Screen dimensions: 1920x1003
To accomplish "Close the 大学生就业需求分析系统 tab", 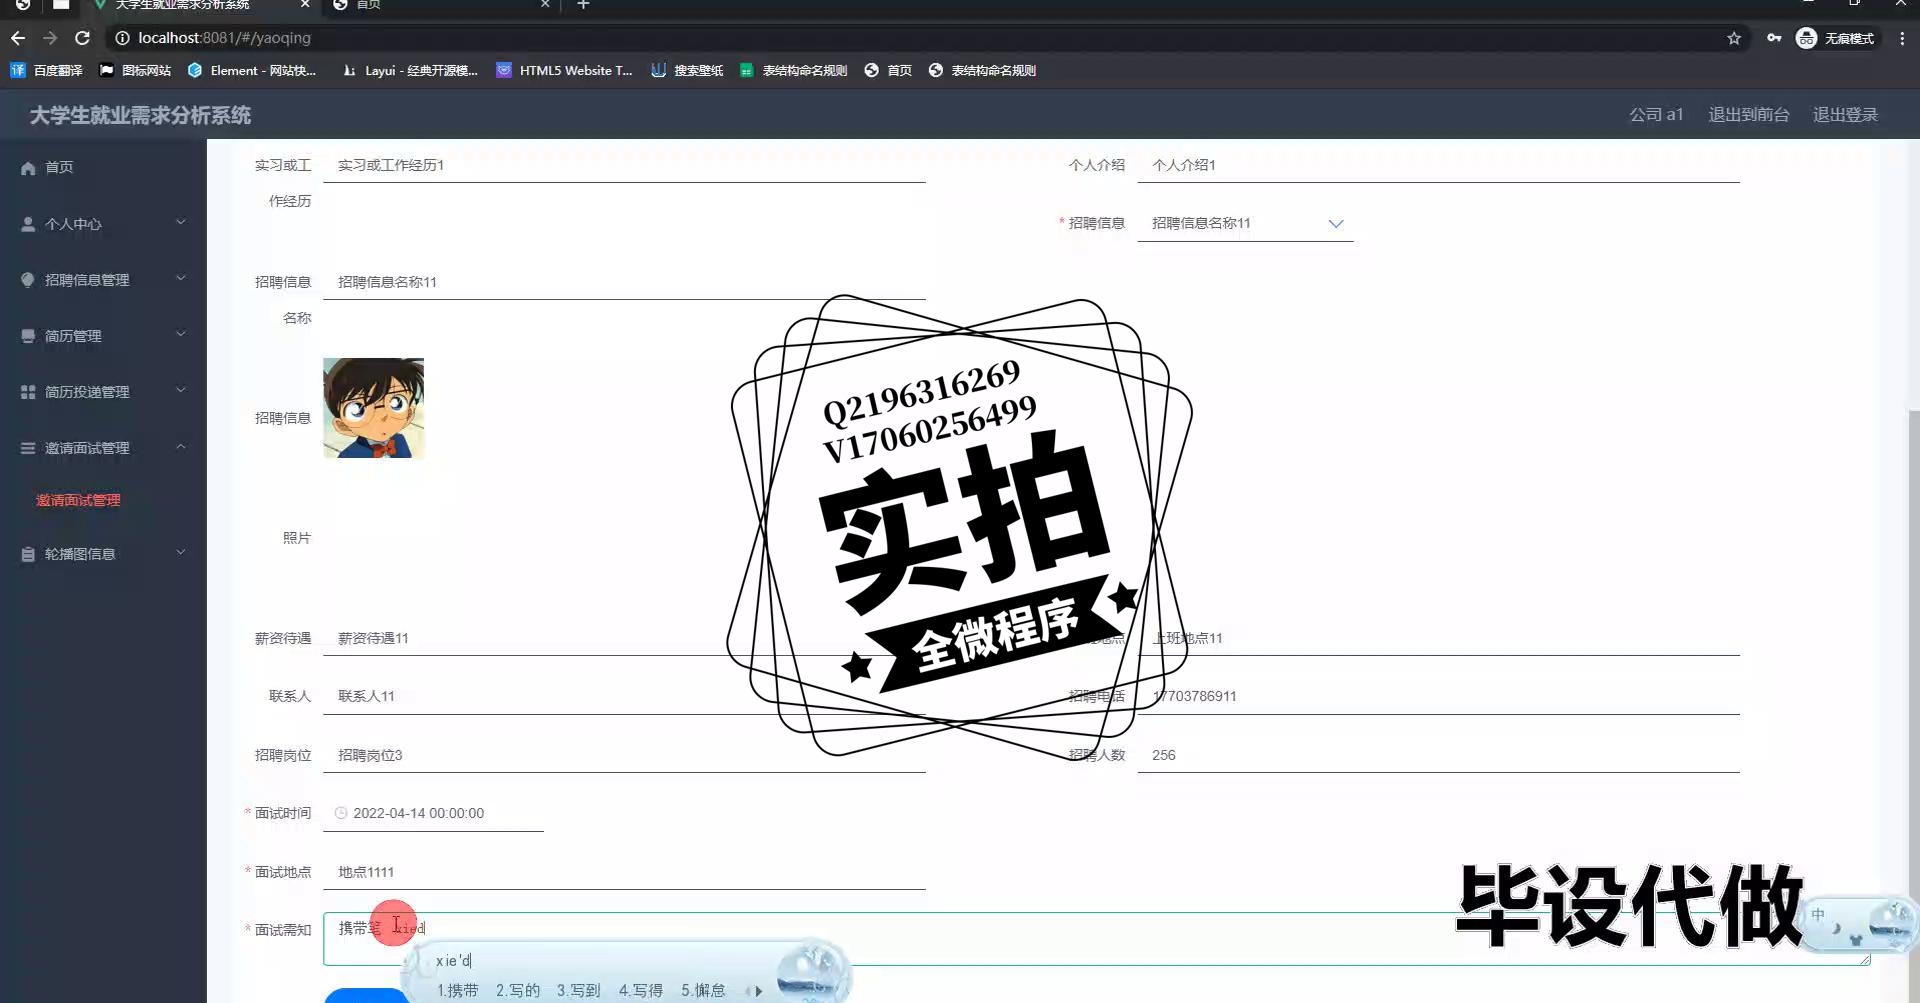I will point(305,5).
